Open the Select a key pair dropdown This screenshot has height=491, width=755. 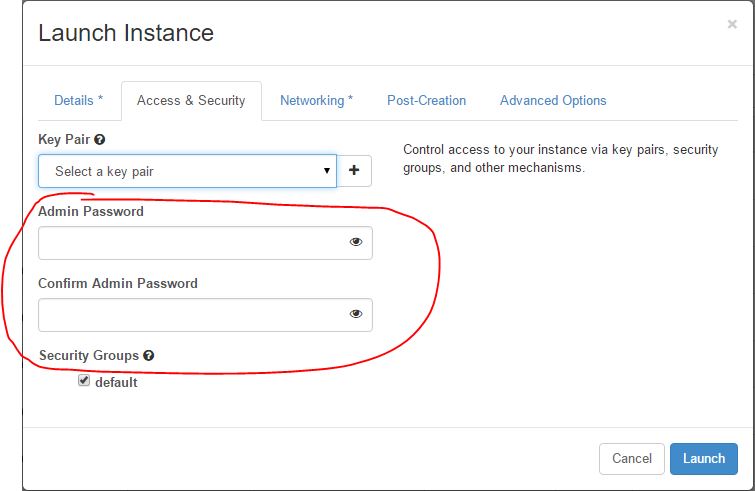(187, 171)
